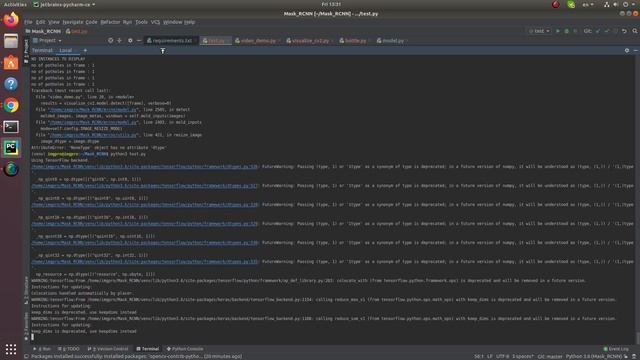The width and height of the screenshot is (640, 360).
Task: Click the Python 3.6 (Mask_RCNN) interpreter widget
Action: pyautogui.click(x=593, y=356)
